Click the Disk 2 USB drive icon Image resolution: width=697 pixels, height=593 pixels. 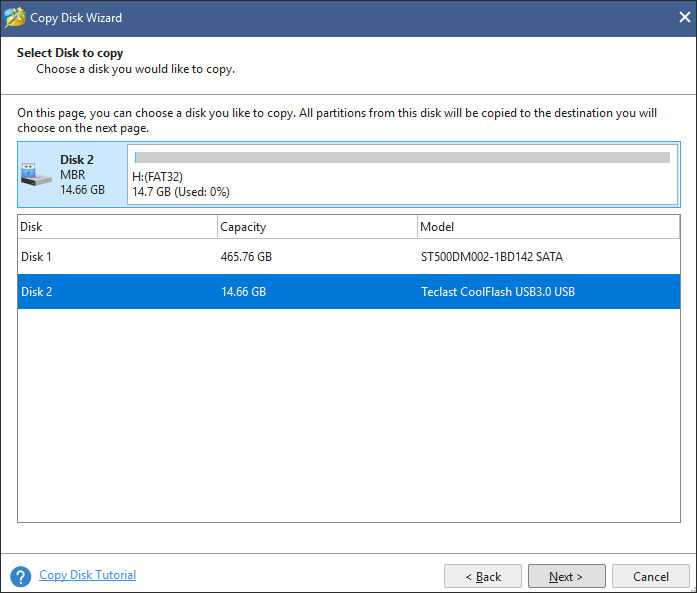pyautogui.click(x=36, y=175)
